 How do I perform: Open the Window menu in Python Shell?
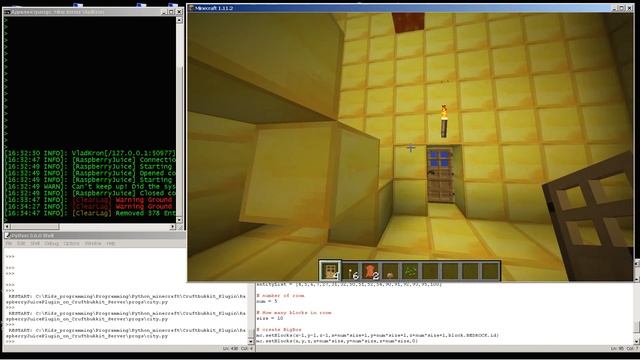[x=93, y=243]
